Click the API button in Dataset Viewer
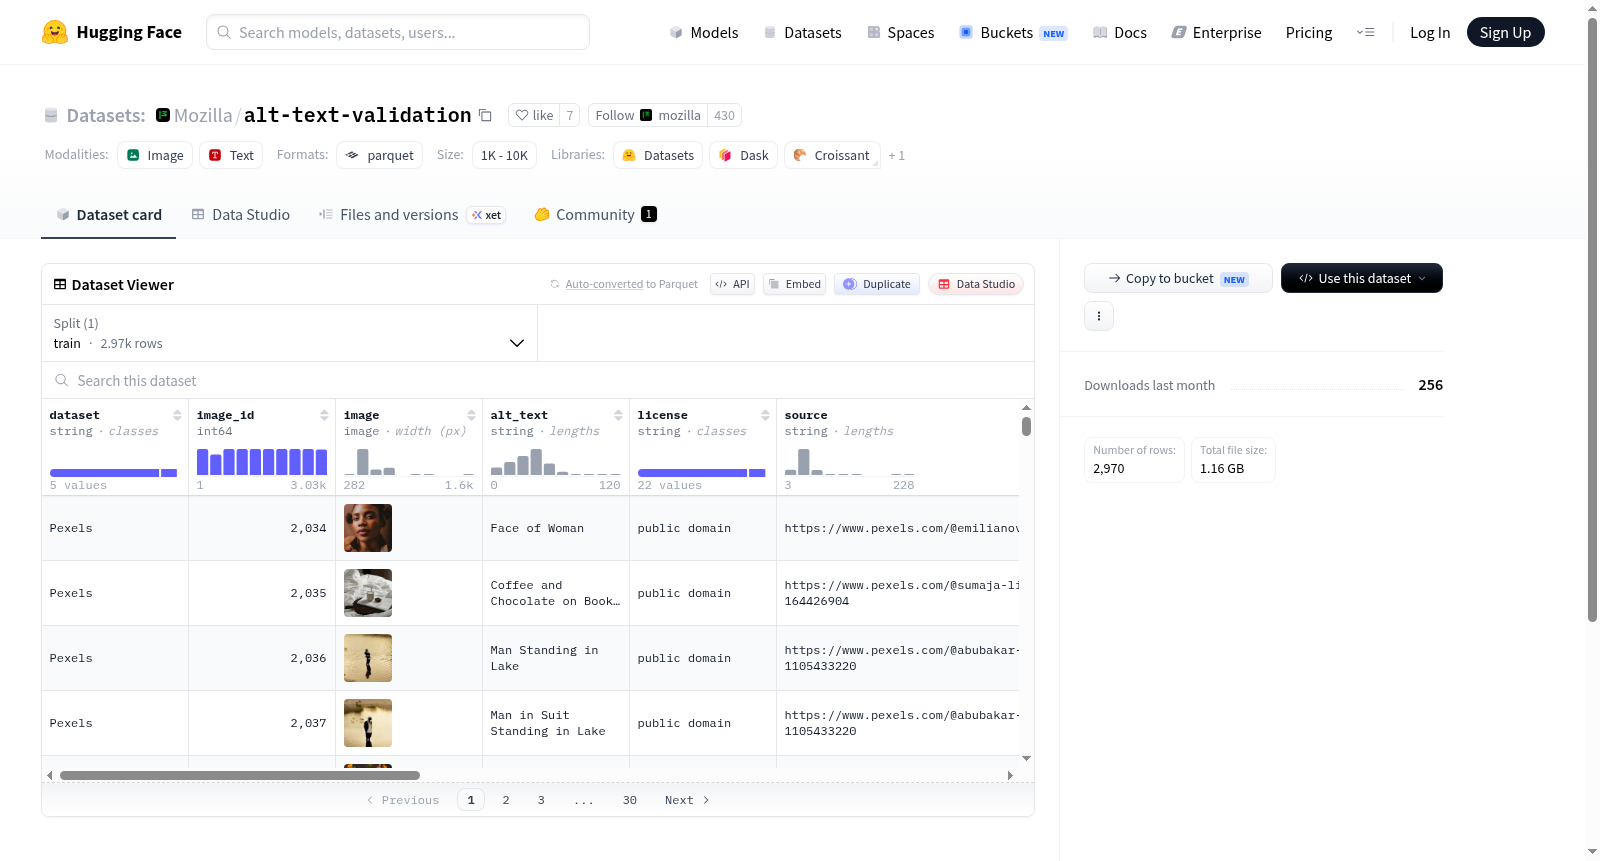The height and width of the screenshot is (861, 1600). tap(732, 284)
